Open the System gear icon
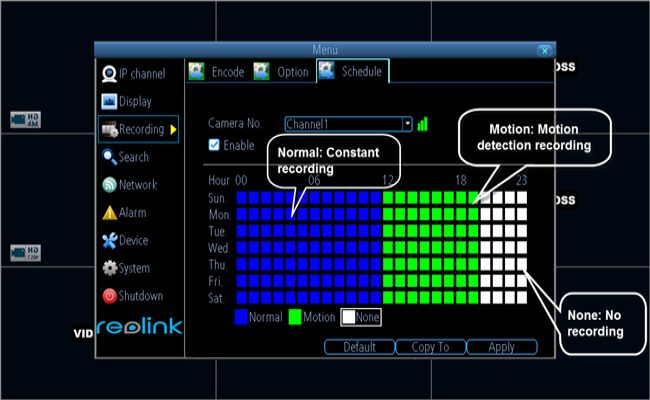The image size is (650, 400). (x=109, y=269)
